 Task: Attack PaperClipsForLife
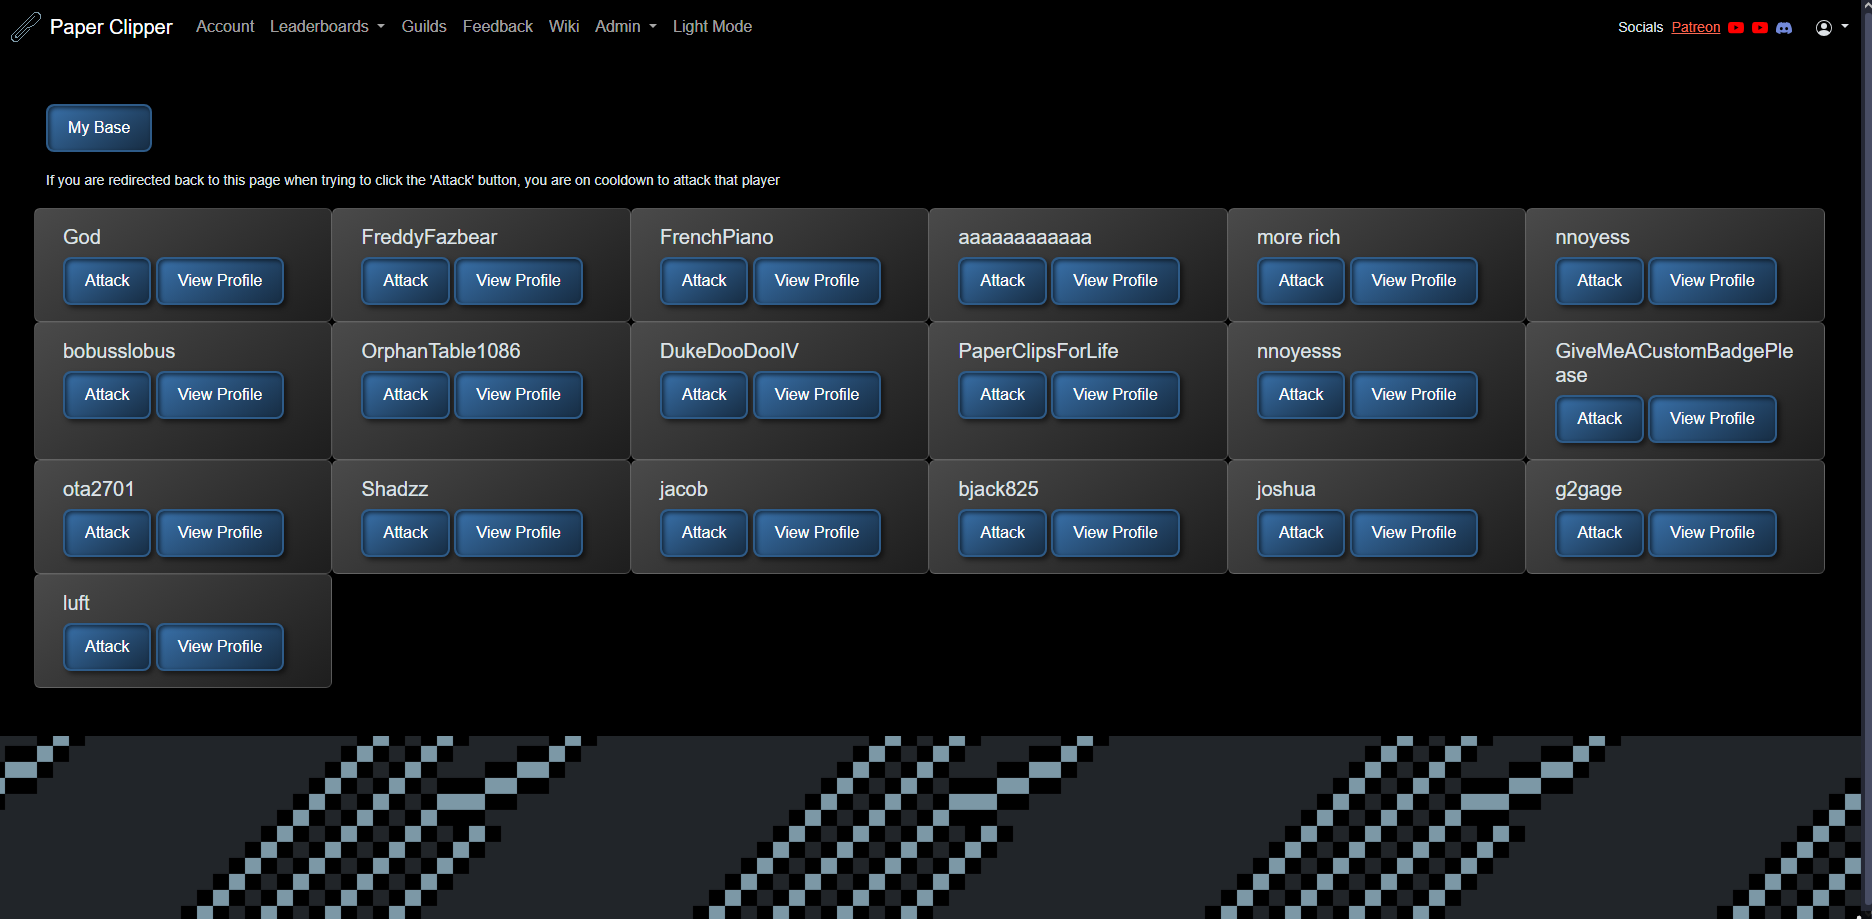click(1003, 395)
